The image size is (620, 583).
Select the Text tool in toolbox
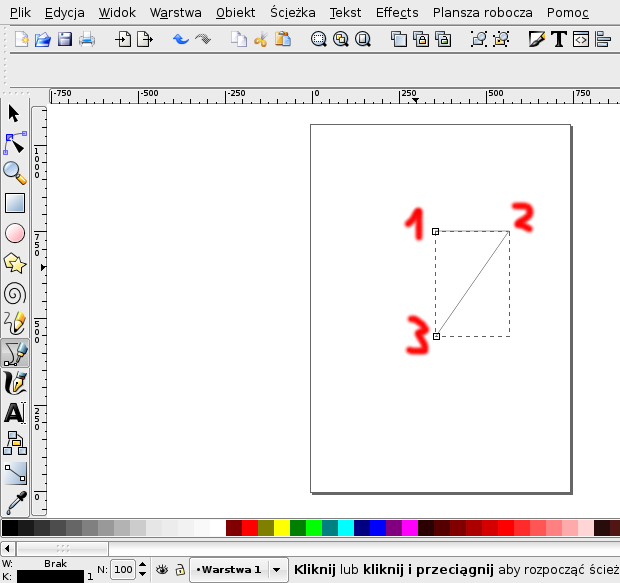pos(14,412)
